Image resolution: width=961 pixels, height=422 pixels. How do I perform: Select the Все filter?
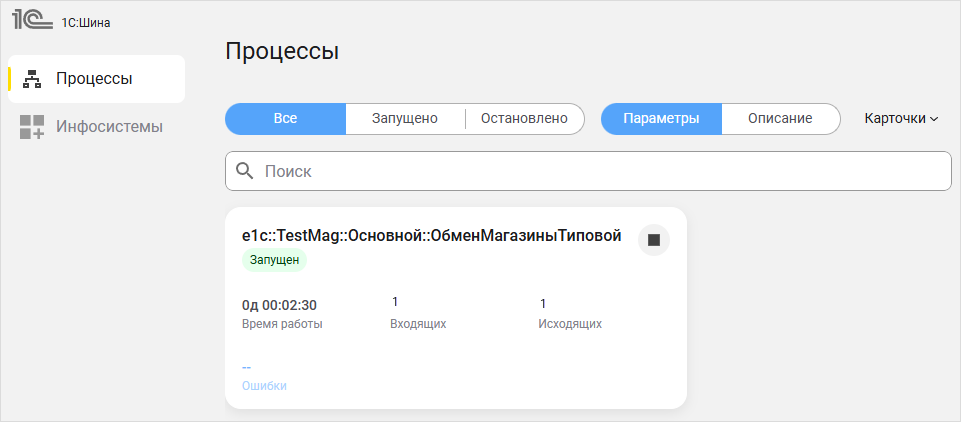pyautogui.click(x=285, y=118)
